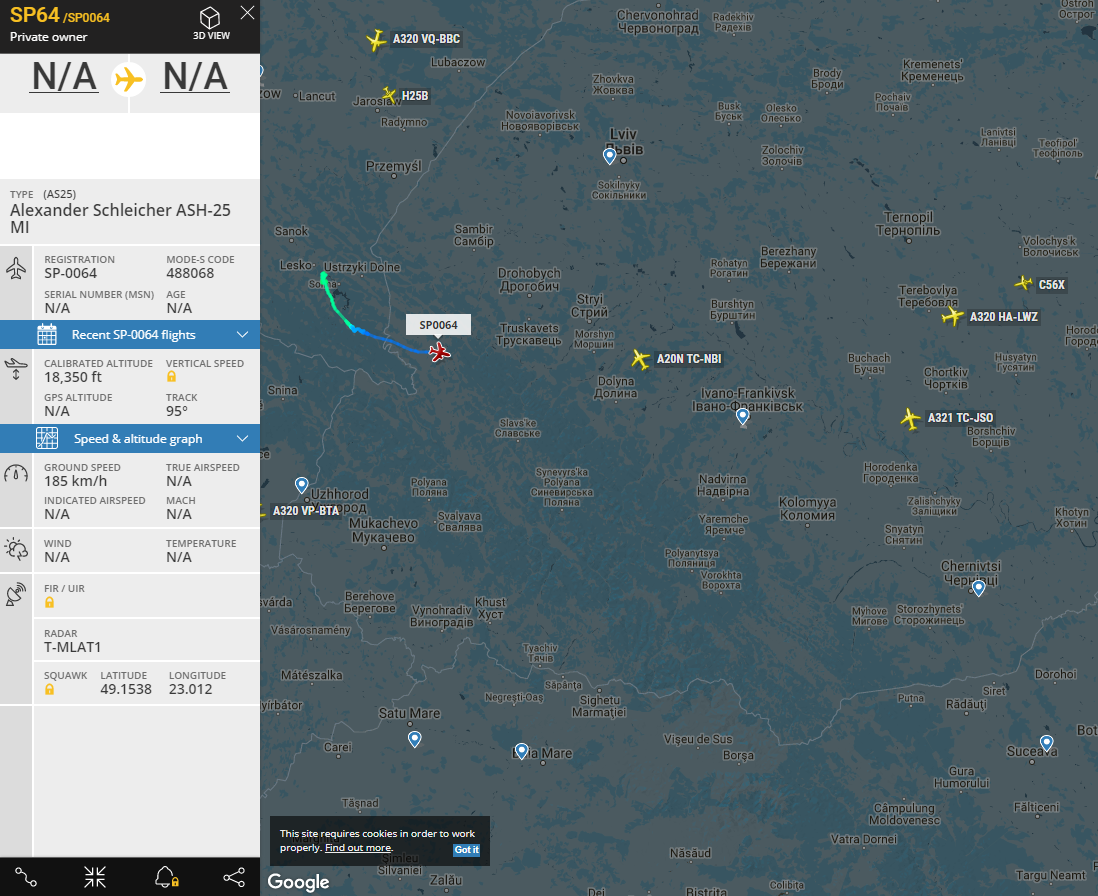This screenshot has height=896, width=1098.
Task: Click the SP64 callsign title
Action: (x=35, y=15)
